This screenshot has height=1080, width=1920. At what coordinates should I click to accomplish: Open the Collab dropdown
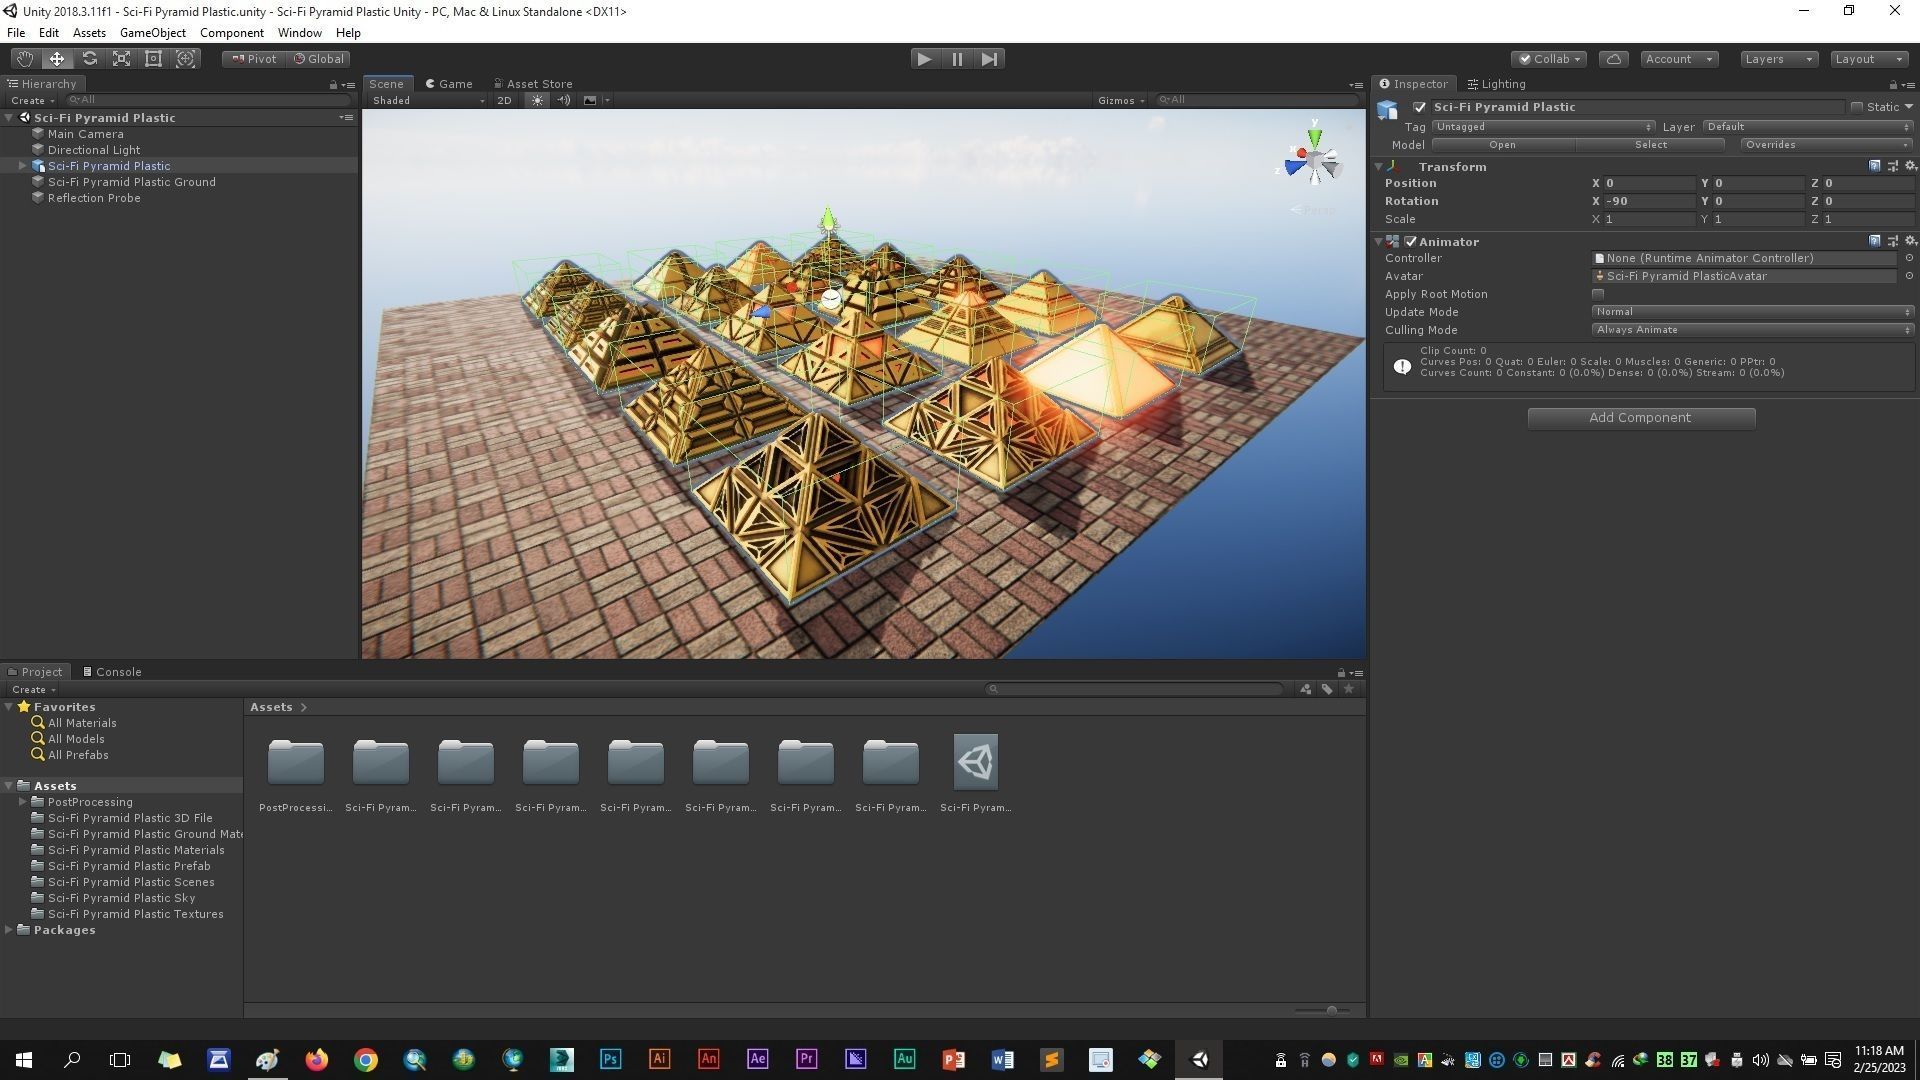pos(1549,59)
